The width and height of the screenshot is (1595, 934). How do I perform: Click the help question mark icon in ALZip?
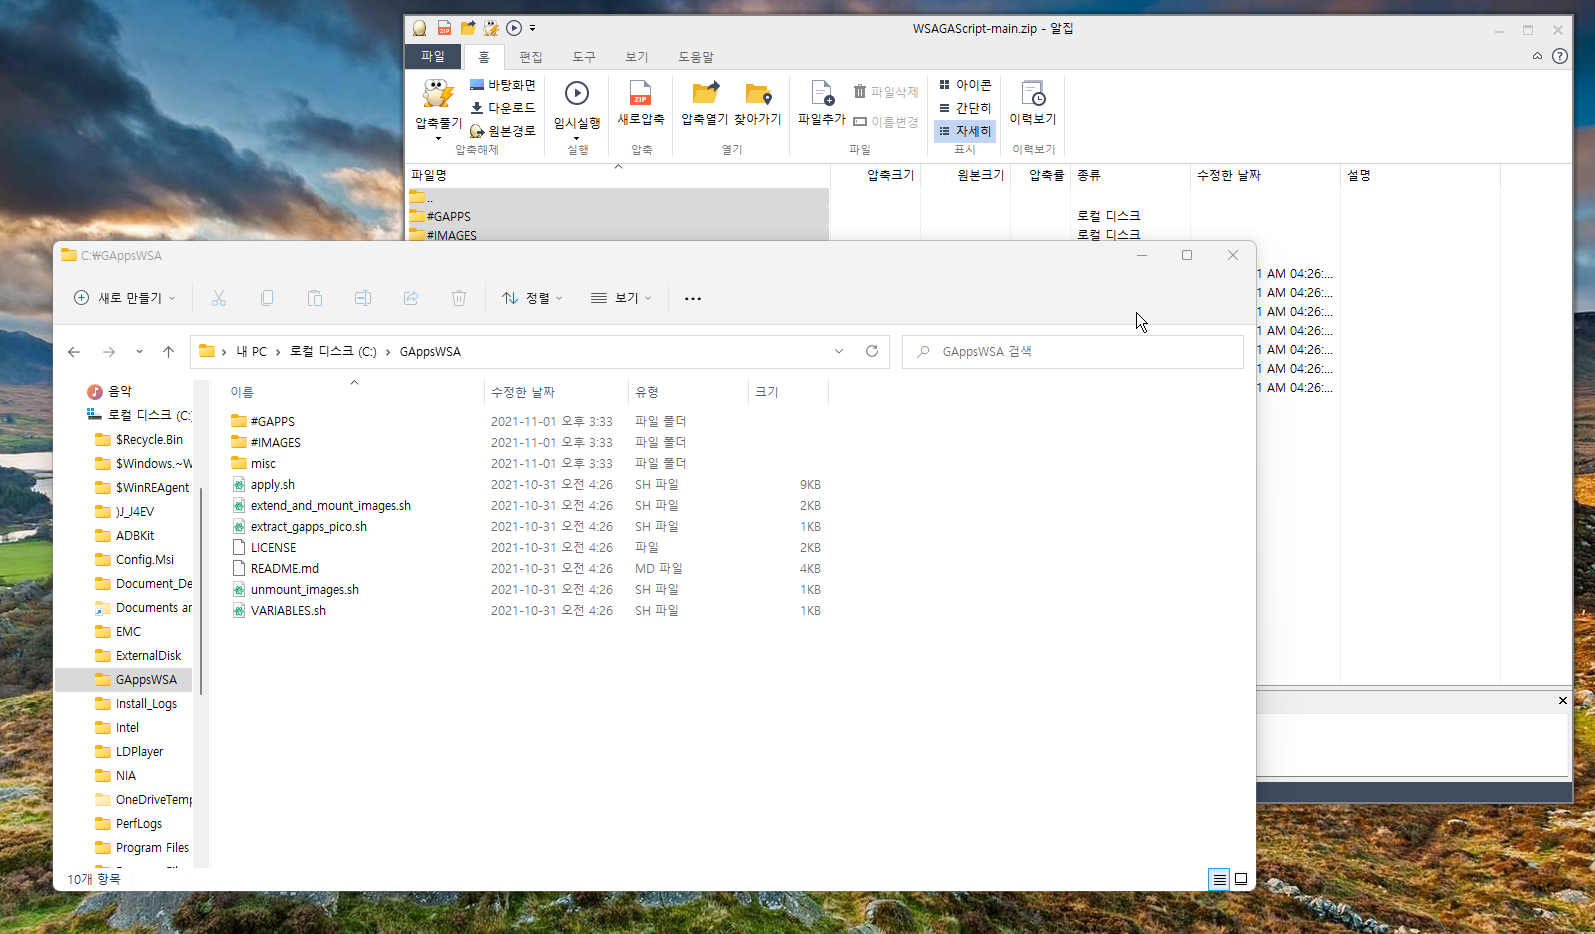click(1560, 56)
